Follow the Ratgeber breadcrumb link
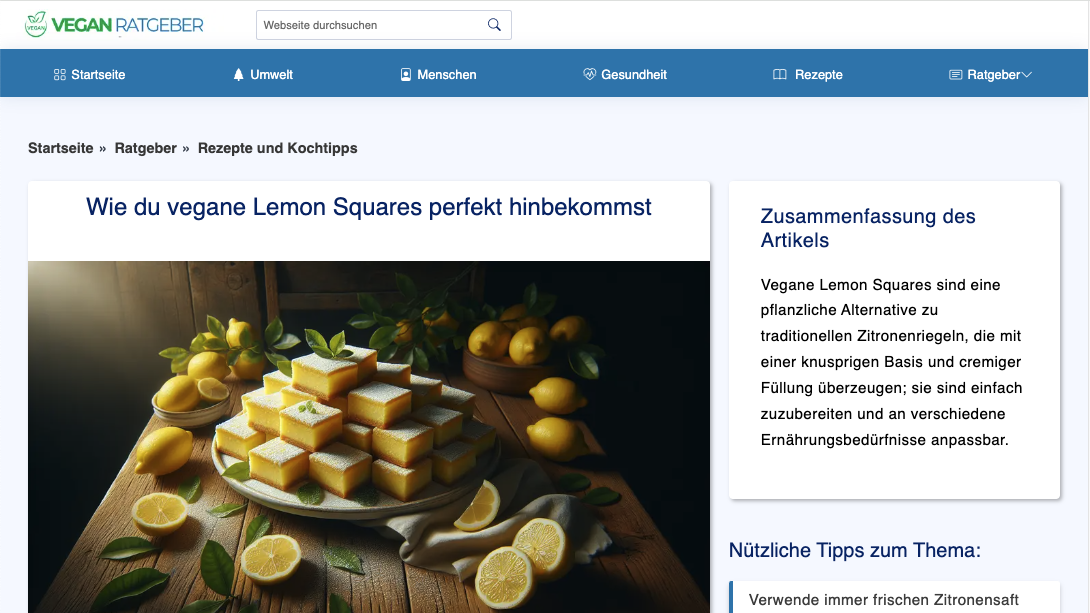The image size is (1090, 613). pyautogui.click(x=145, y=148)
